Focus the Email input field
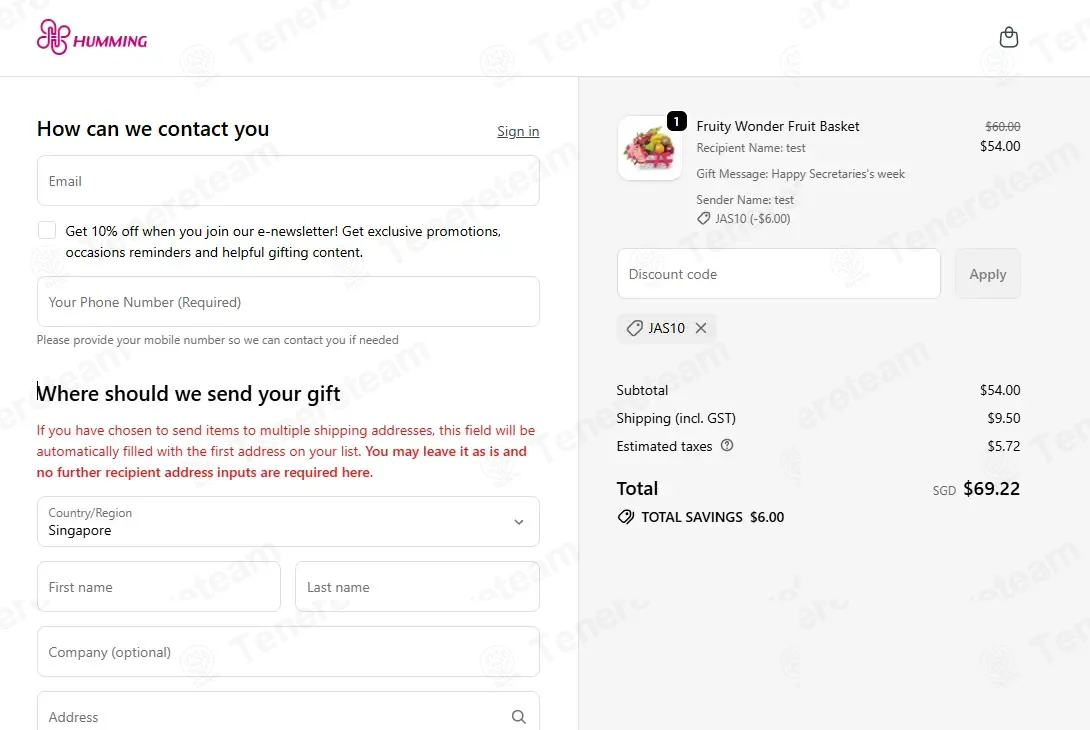Viewport: 1090px width, 730px height. click(x=288, y=181)
